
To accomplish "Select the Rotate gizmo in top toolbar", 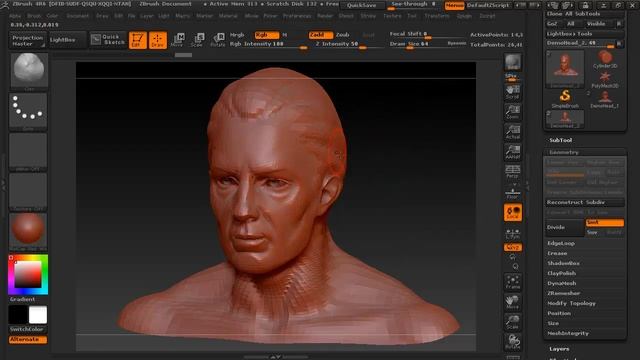I will tap(218, 40).
